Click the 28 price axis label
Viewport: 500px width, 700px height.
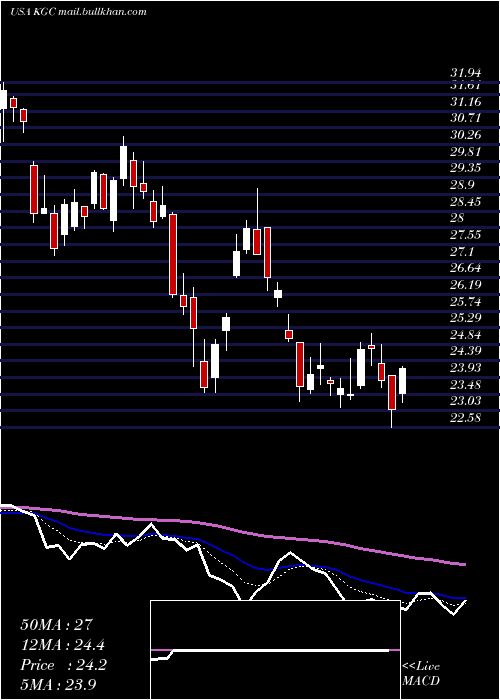(x=458, y=218)
